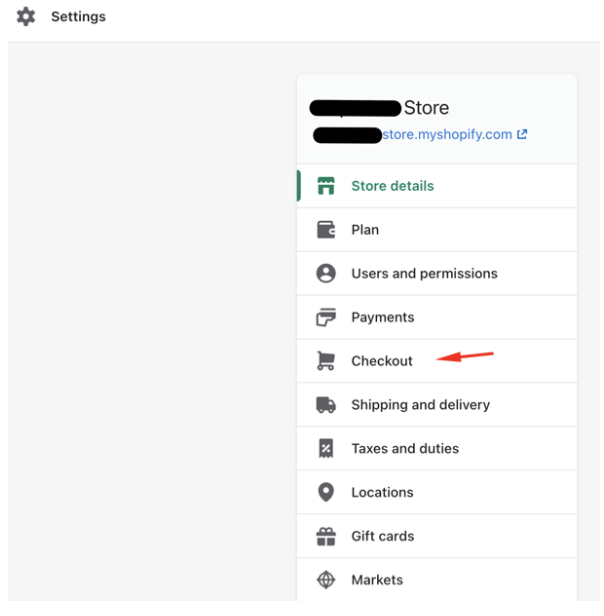Select the Store details menu item

click(x=437, y=186)
